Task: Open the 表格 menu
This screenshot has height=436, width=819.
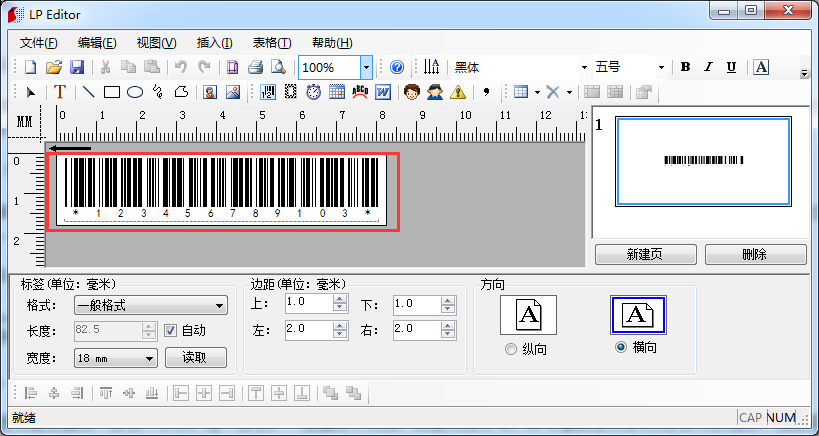Action: (271, 43)
